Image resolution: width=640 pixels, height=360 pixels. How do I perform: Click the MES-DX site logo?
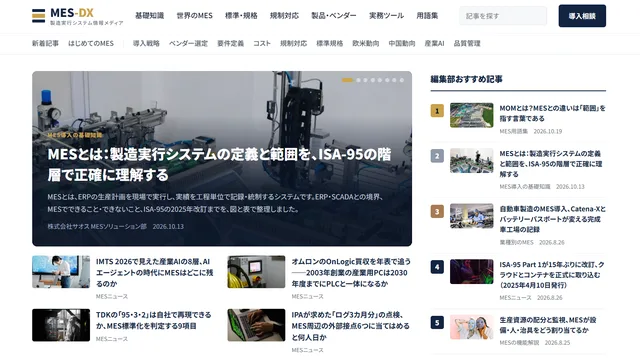click(77, 16)
